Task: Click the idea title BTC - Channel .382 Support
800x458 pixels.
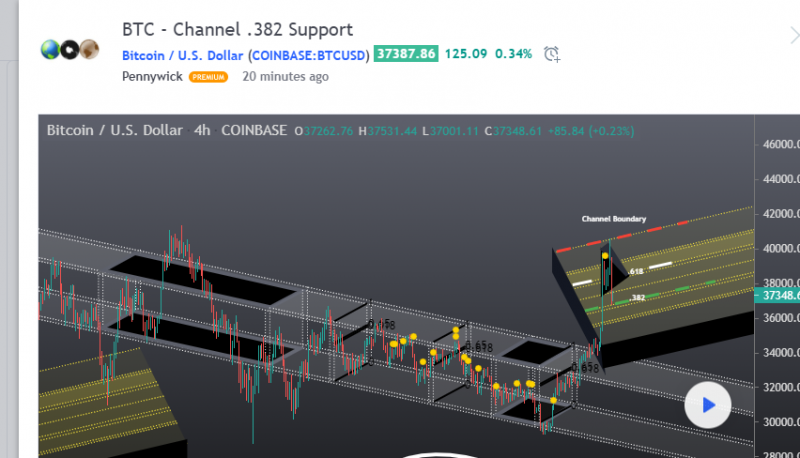Action: (237, 30)
